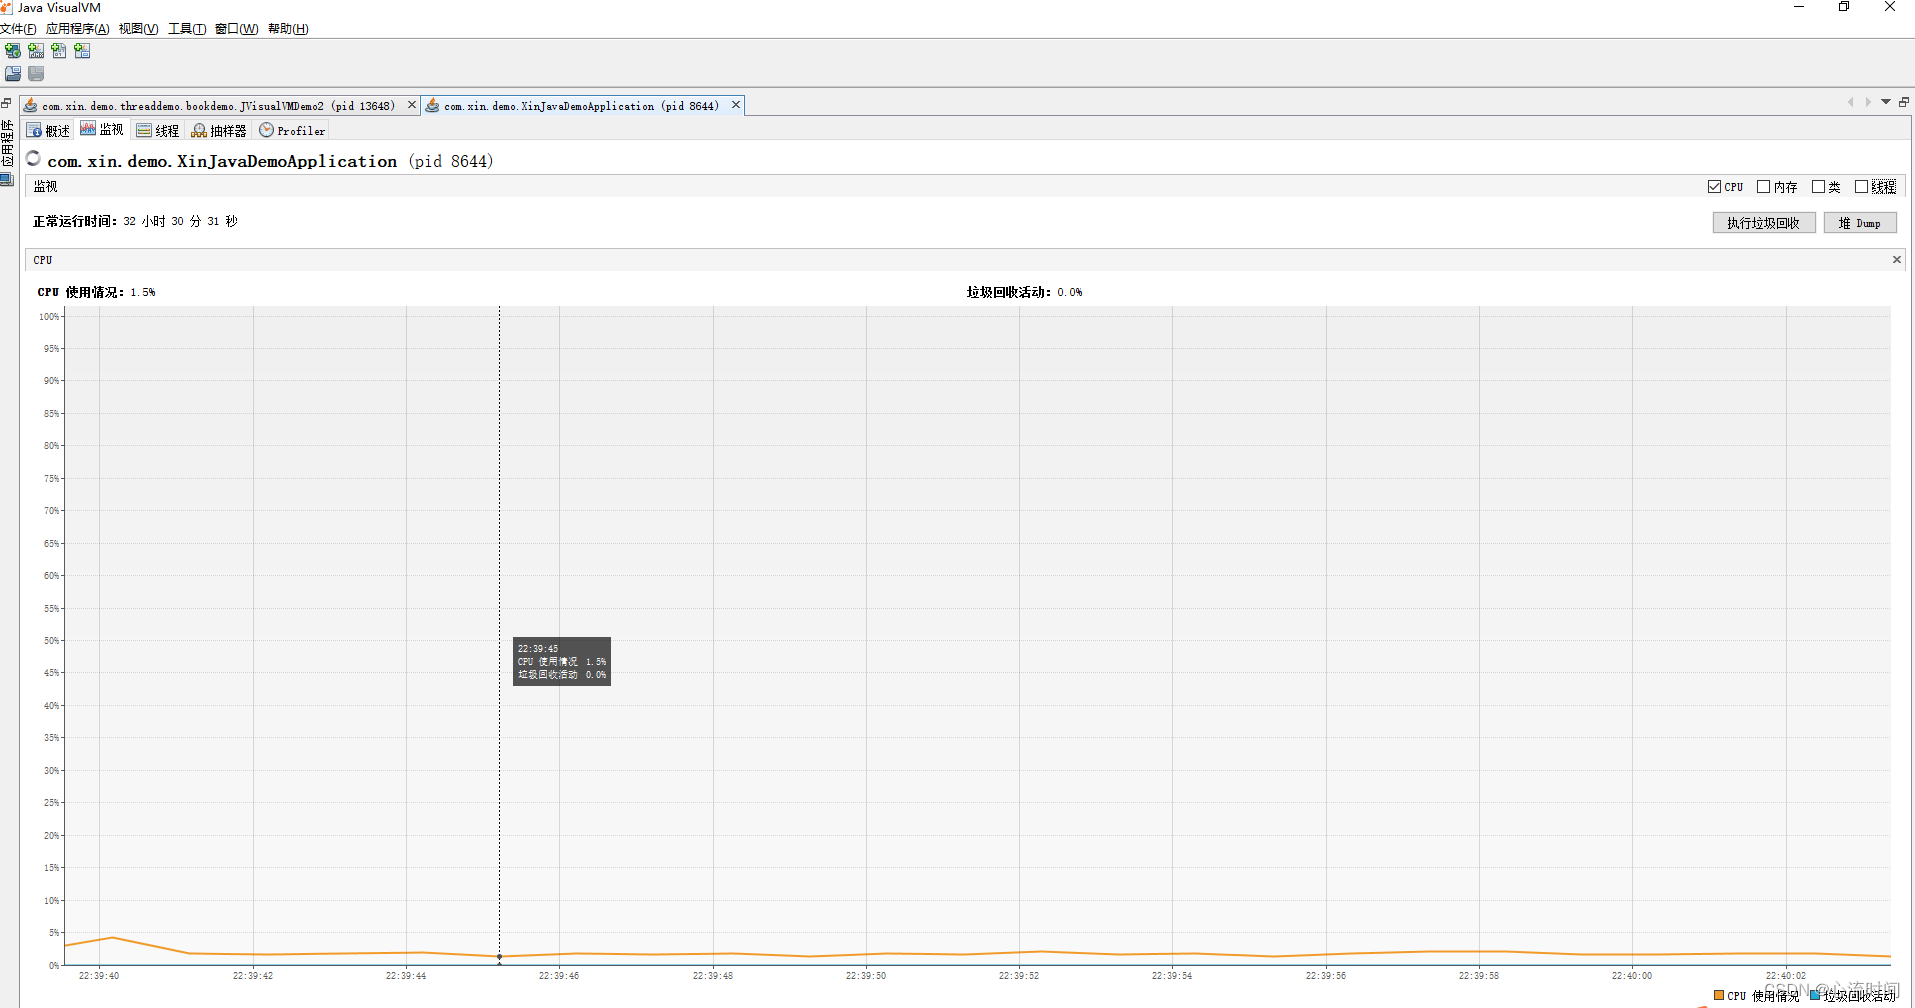Select the 监视 monitor tab
This screenshot has width=1915, height=1008.
coord(102,130)
